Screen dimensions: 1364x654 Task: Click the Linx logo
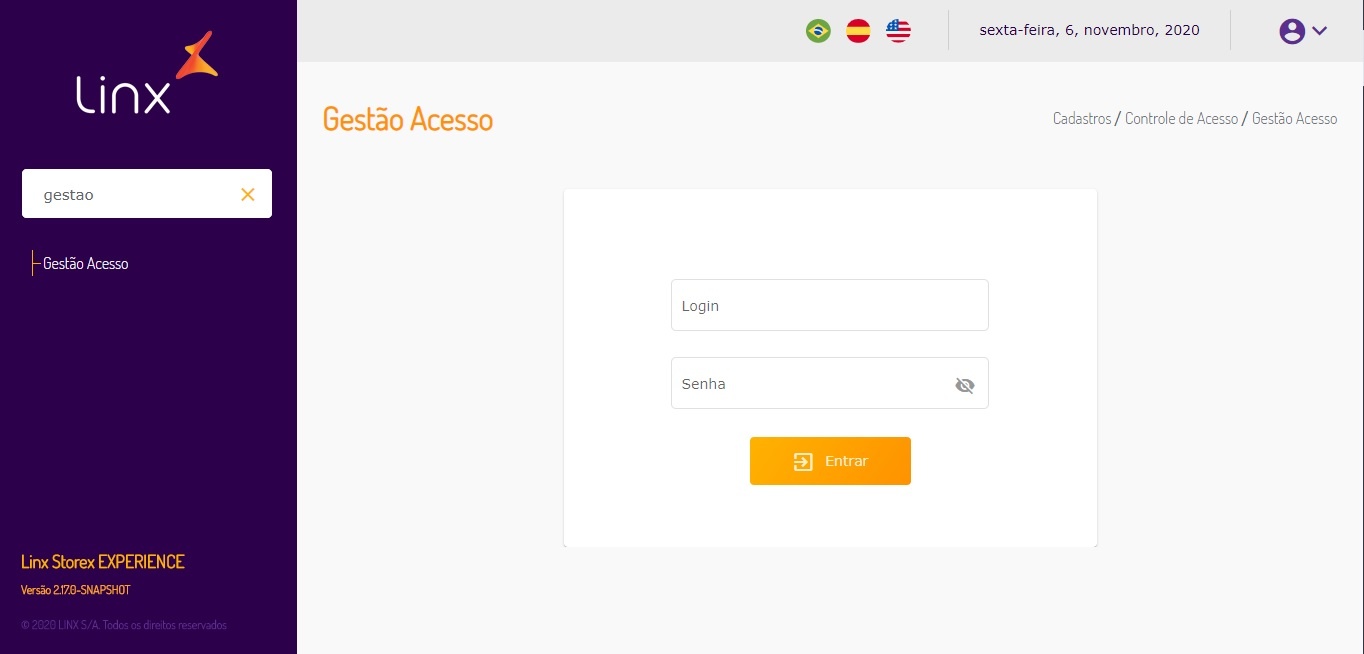tap(147, 73)
